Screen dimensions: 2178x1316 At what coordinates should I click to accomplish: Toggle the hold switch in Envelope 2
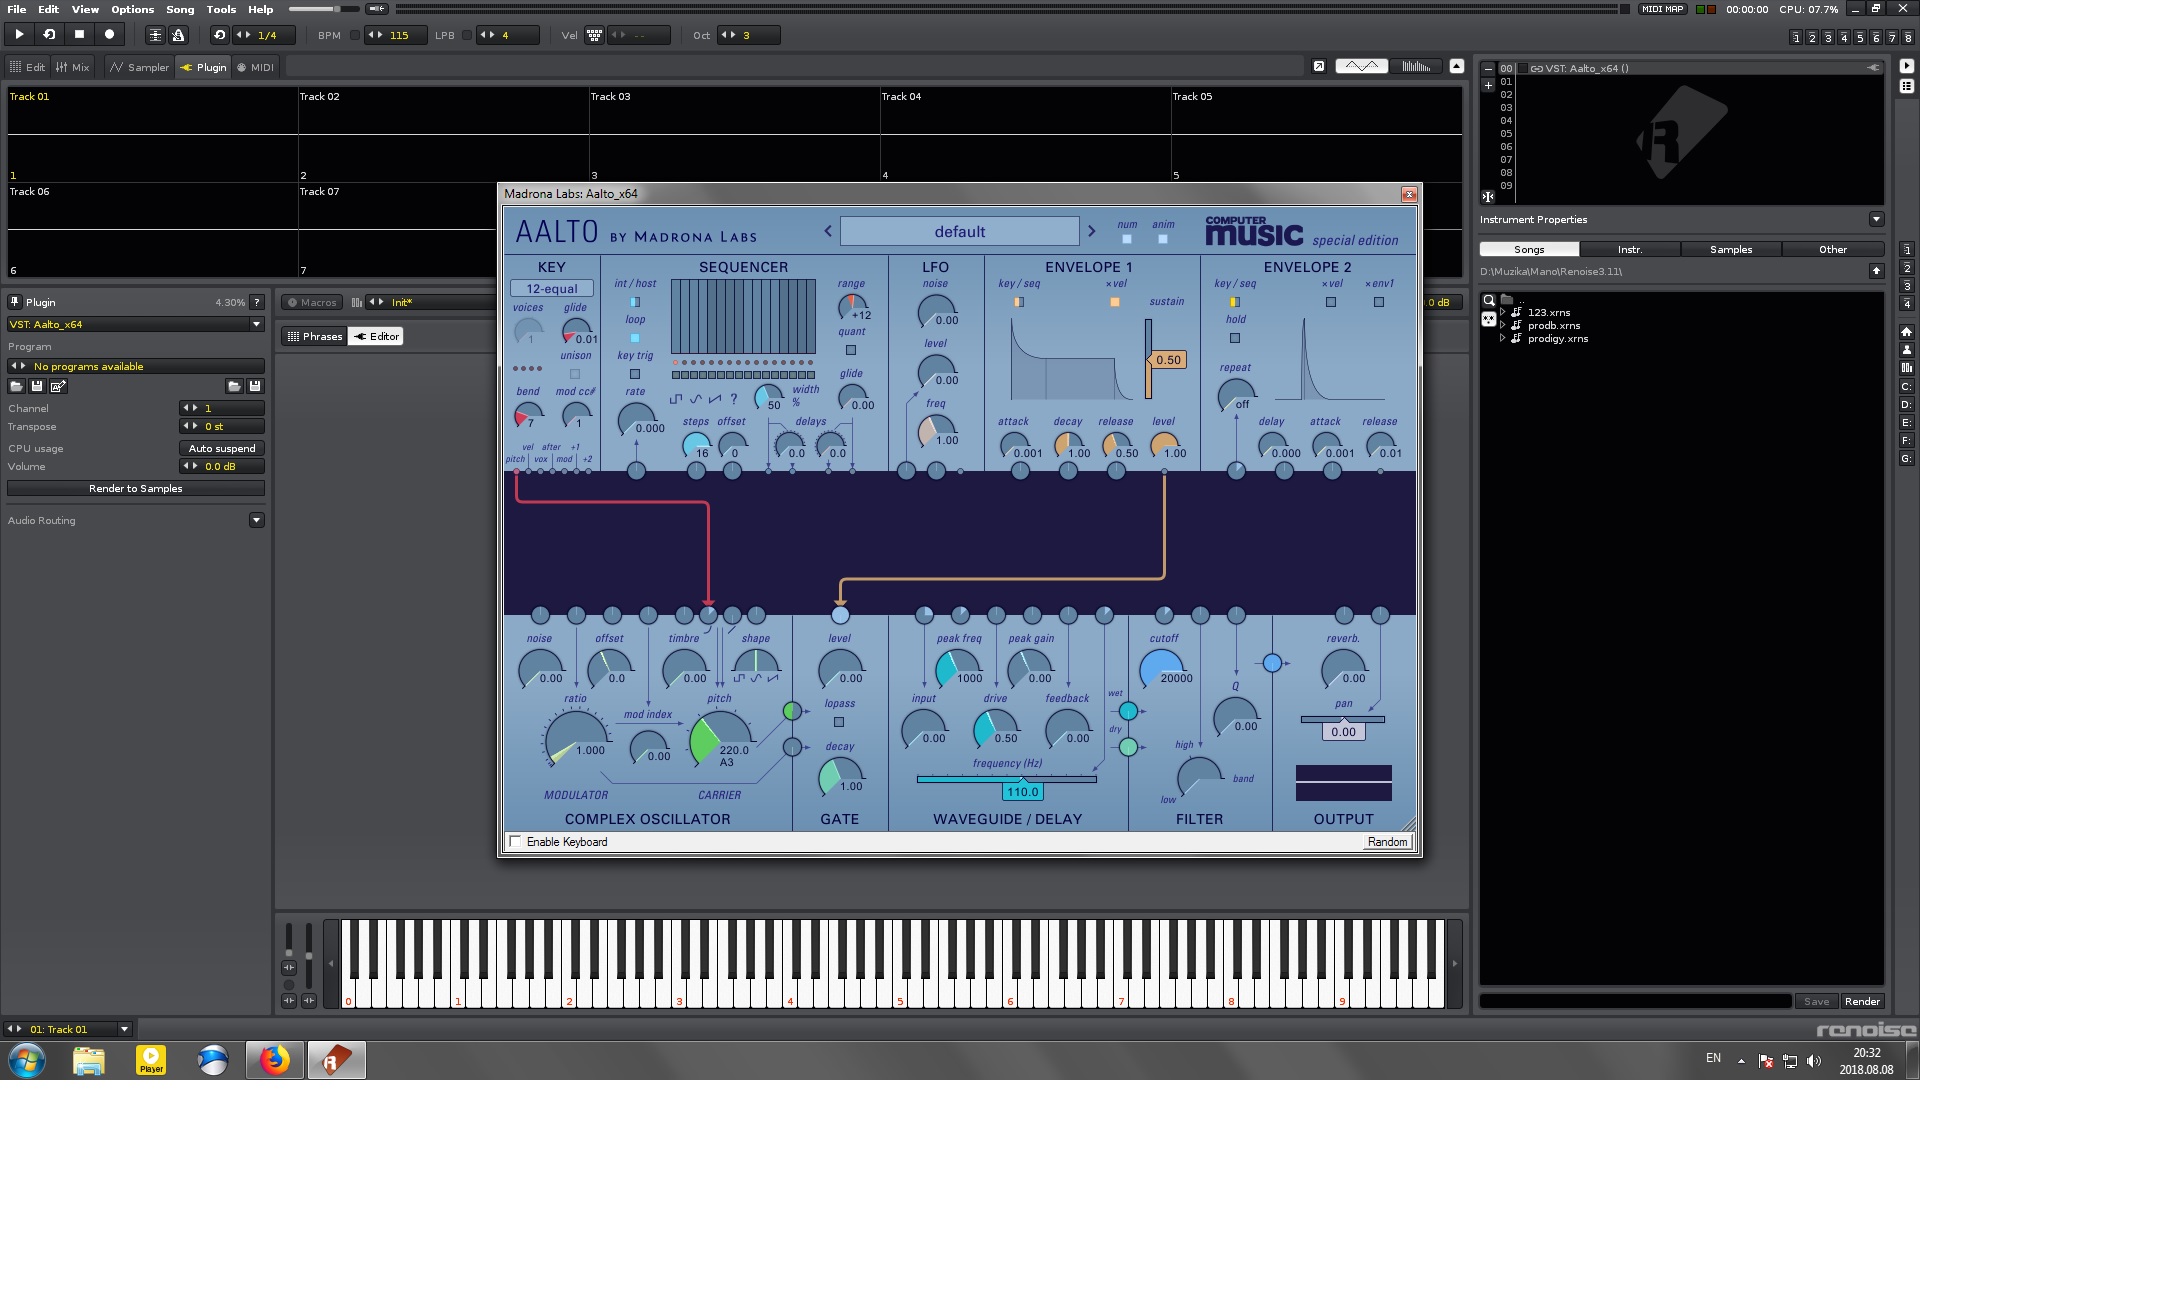click(1235, 338)
